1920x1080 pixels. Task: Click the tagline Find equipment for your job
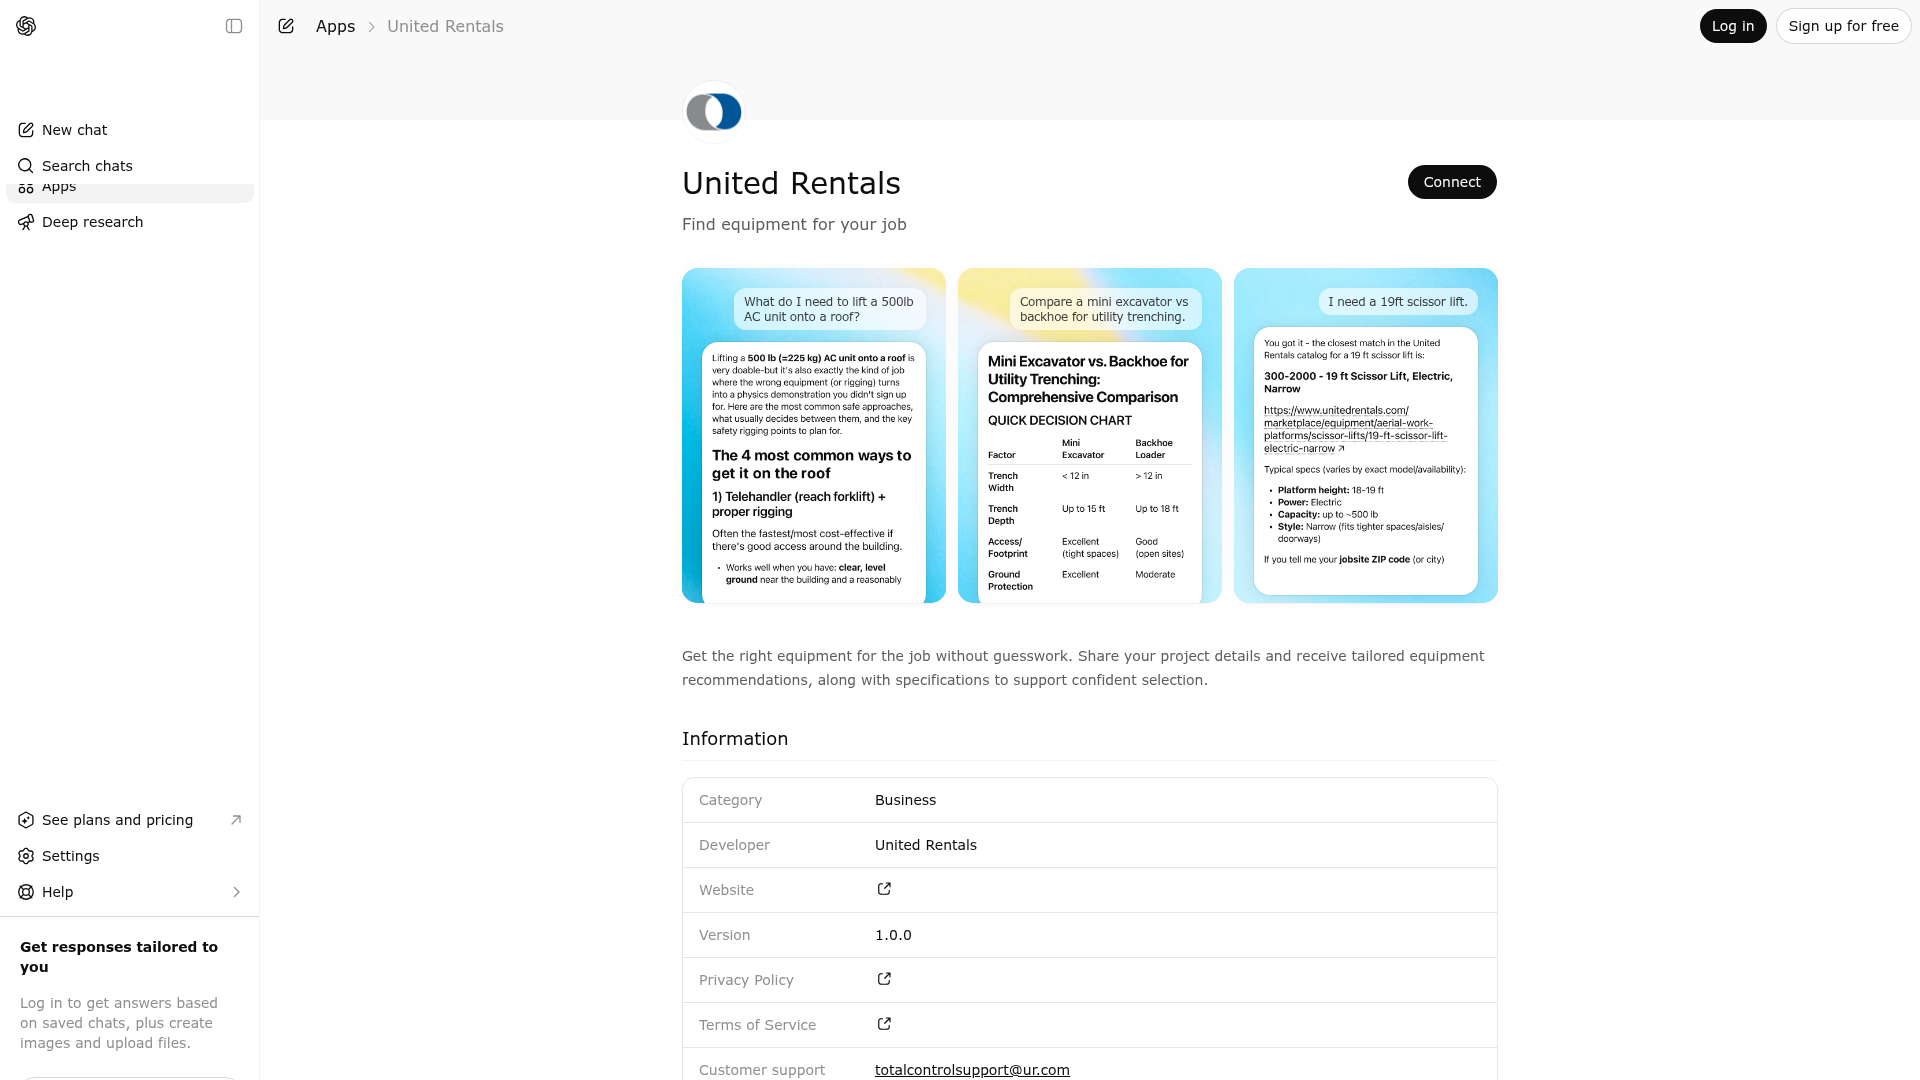(x=794, y=225)
